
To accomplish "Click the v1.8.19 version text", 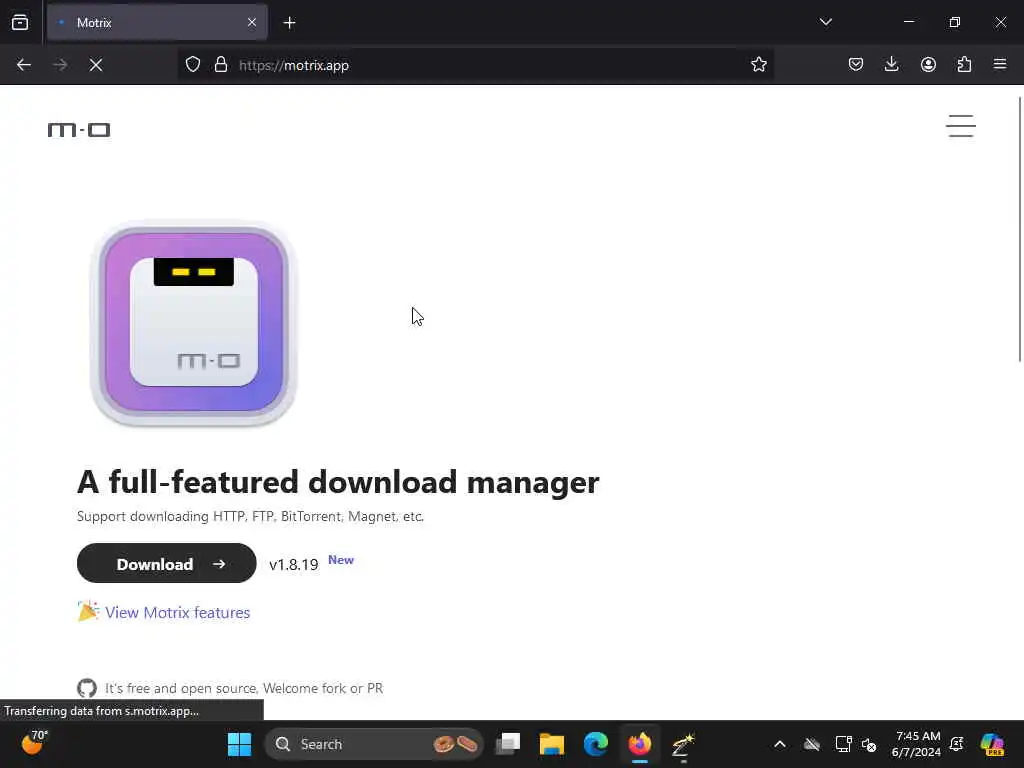I will point(293,565).
